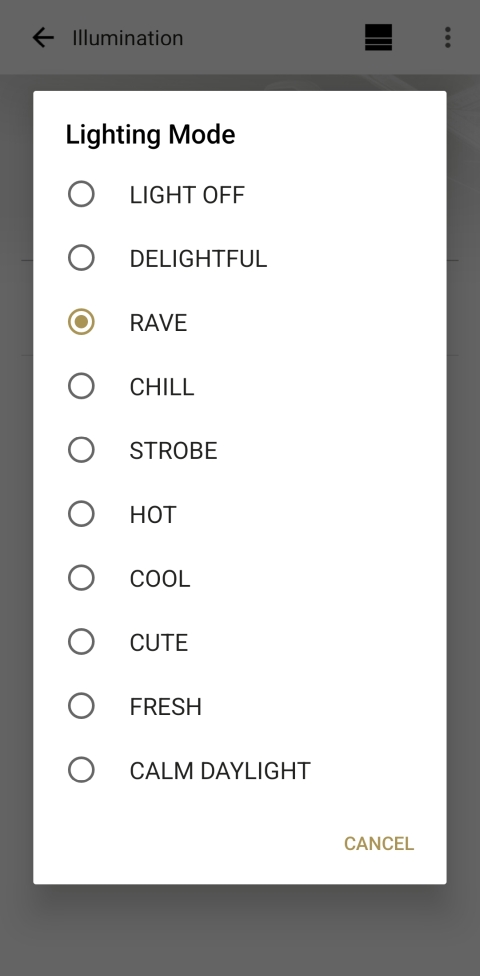The image size is (480, 976).
Task: Select the FRESH radio button
Action: [81, 706]
